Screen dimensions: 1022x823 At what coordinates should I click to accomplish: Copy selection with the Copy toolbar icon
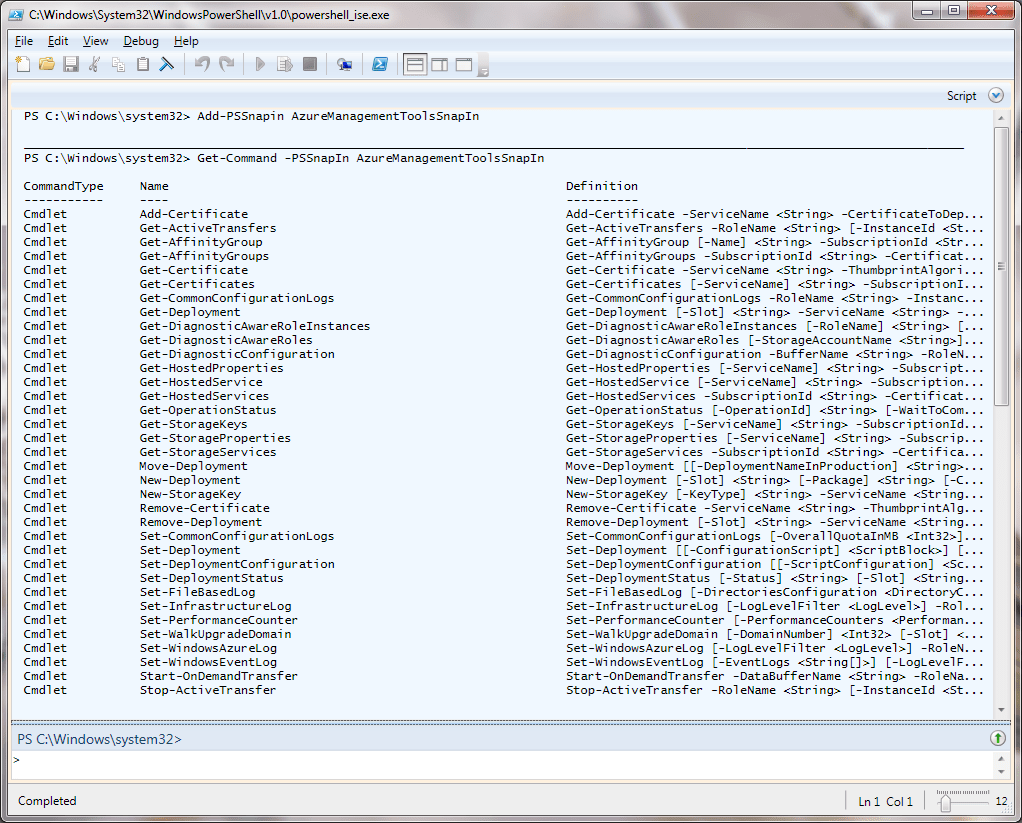tap(119, 64)
